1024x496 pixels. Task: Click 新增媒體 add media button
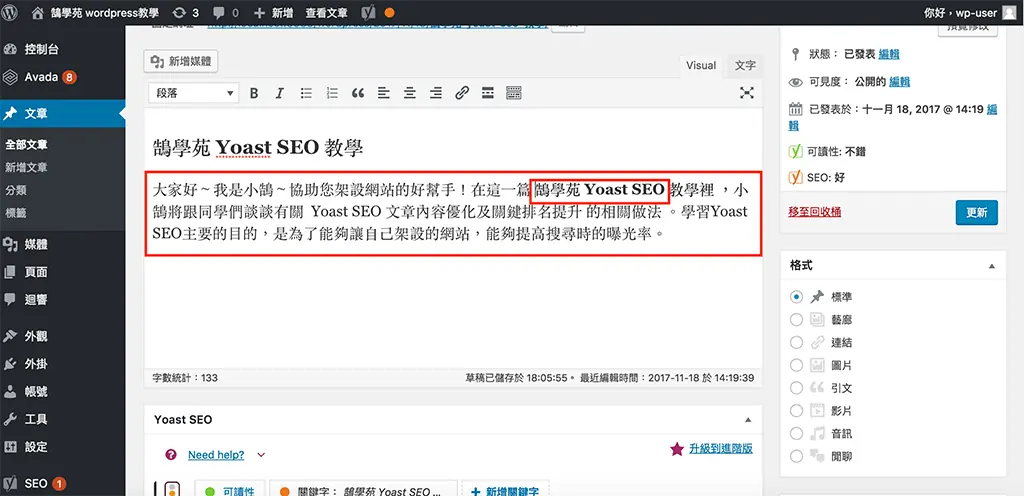[181, 62]
